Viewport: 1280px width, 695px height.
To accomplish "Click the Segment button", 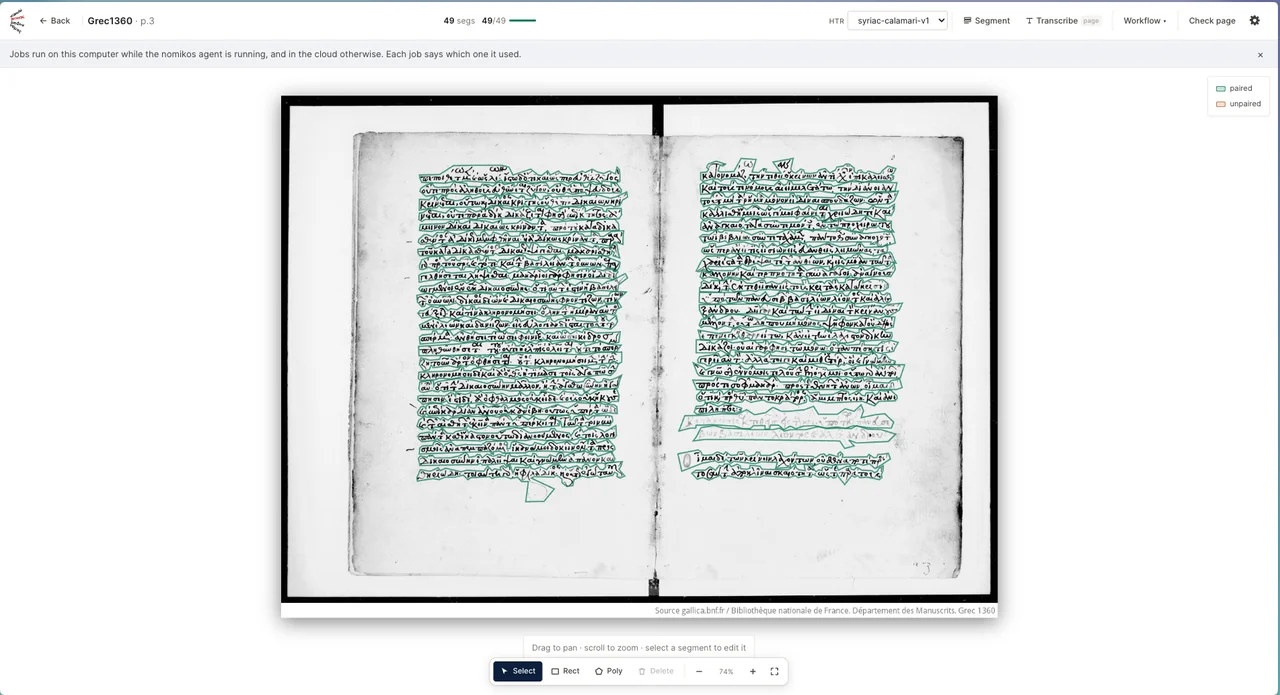I will [986, 21].
